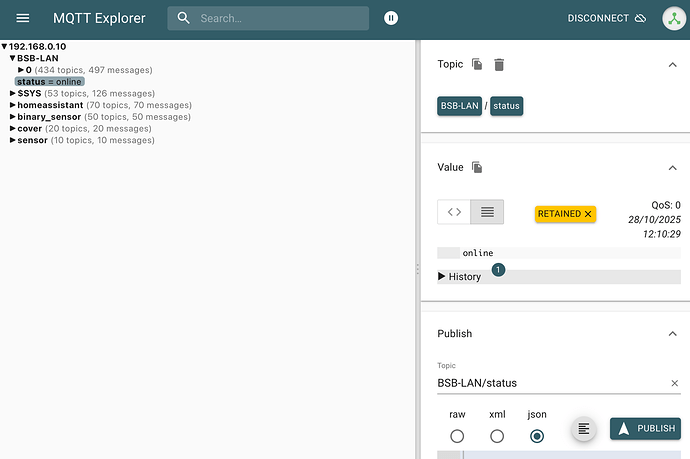The width and height of the screenshot is (690, 459).
Task: Collapse the Publish panel
Action: (x=671, y=334)
